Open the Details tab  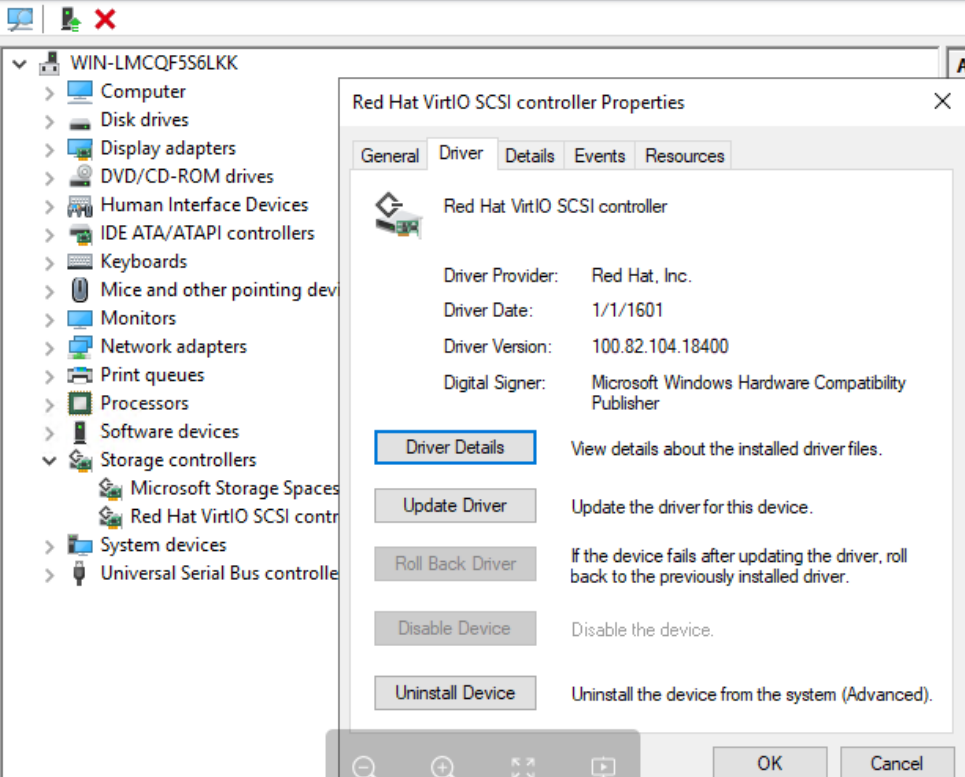pyautogui.click(x=530, y=156)
